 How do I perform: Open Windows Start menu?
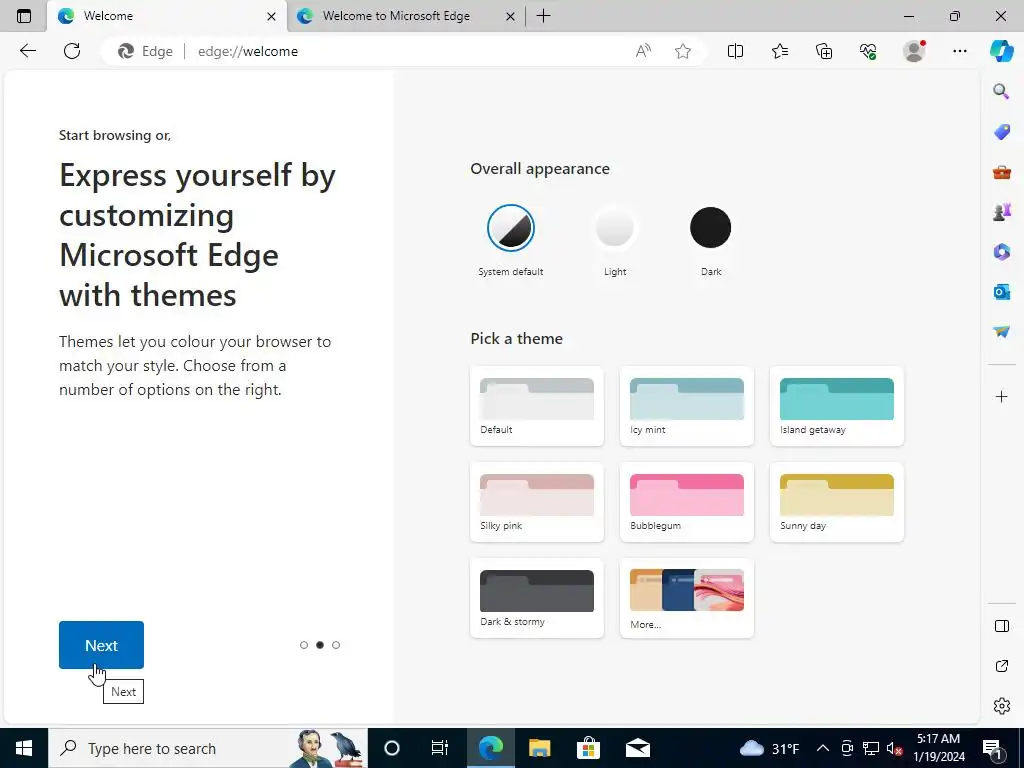(x=24, y=748)
